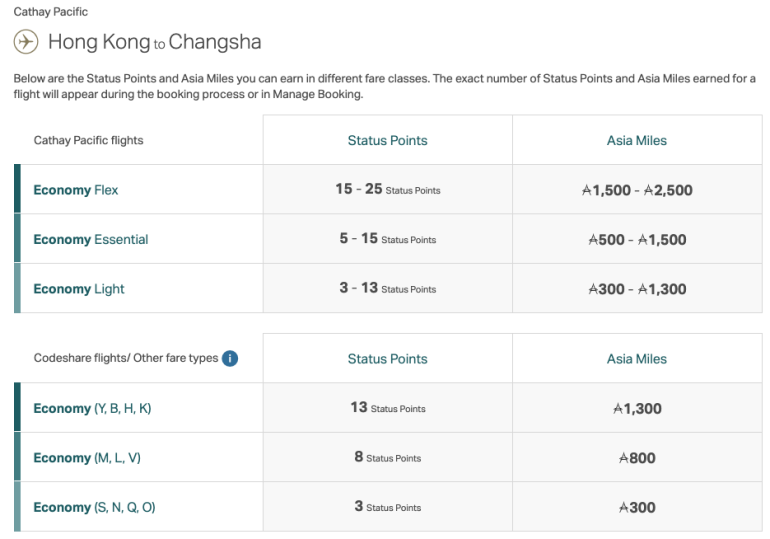The image size is (770, 539).
Task: Select the 800 Asia Miles cell
Action: [x=636, y=458]
